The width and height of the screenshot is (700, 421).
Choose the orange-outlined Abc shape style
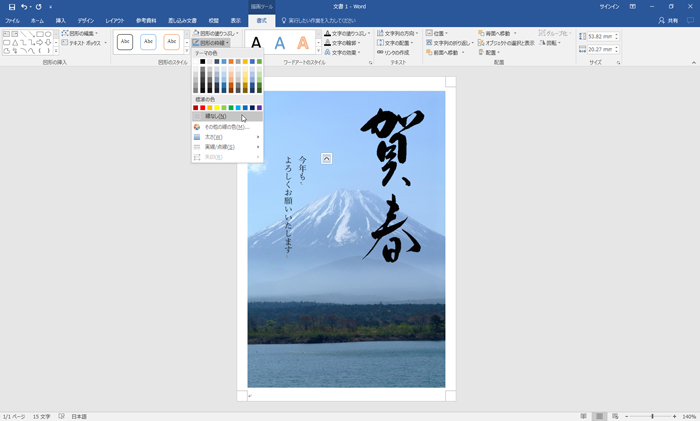pos(172,42)
